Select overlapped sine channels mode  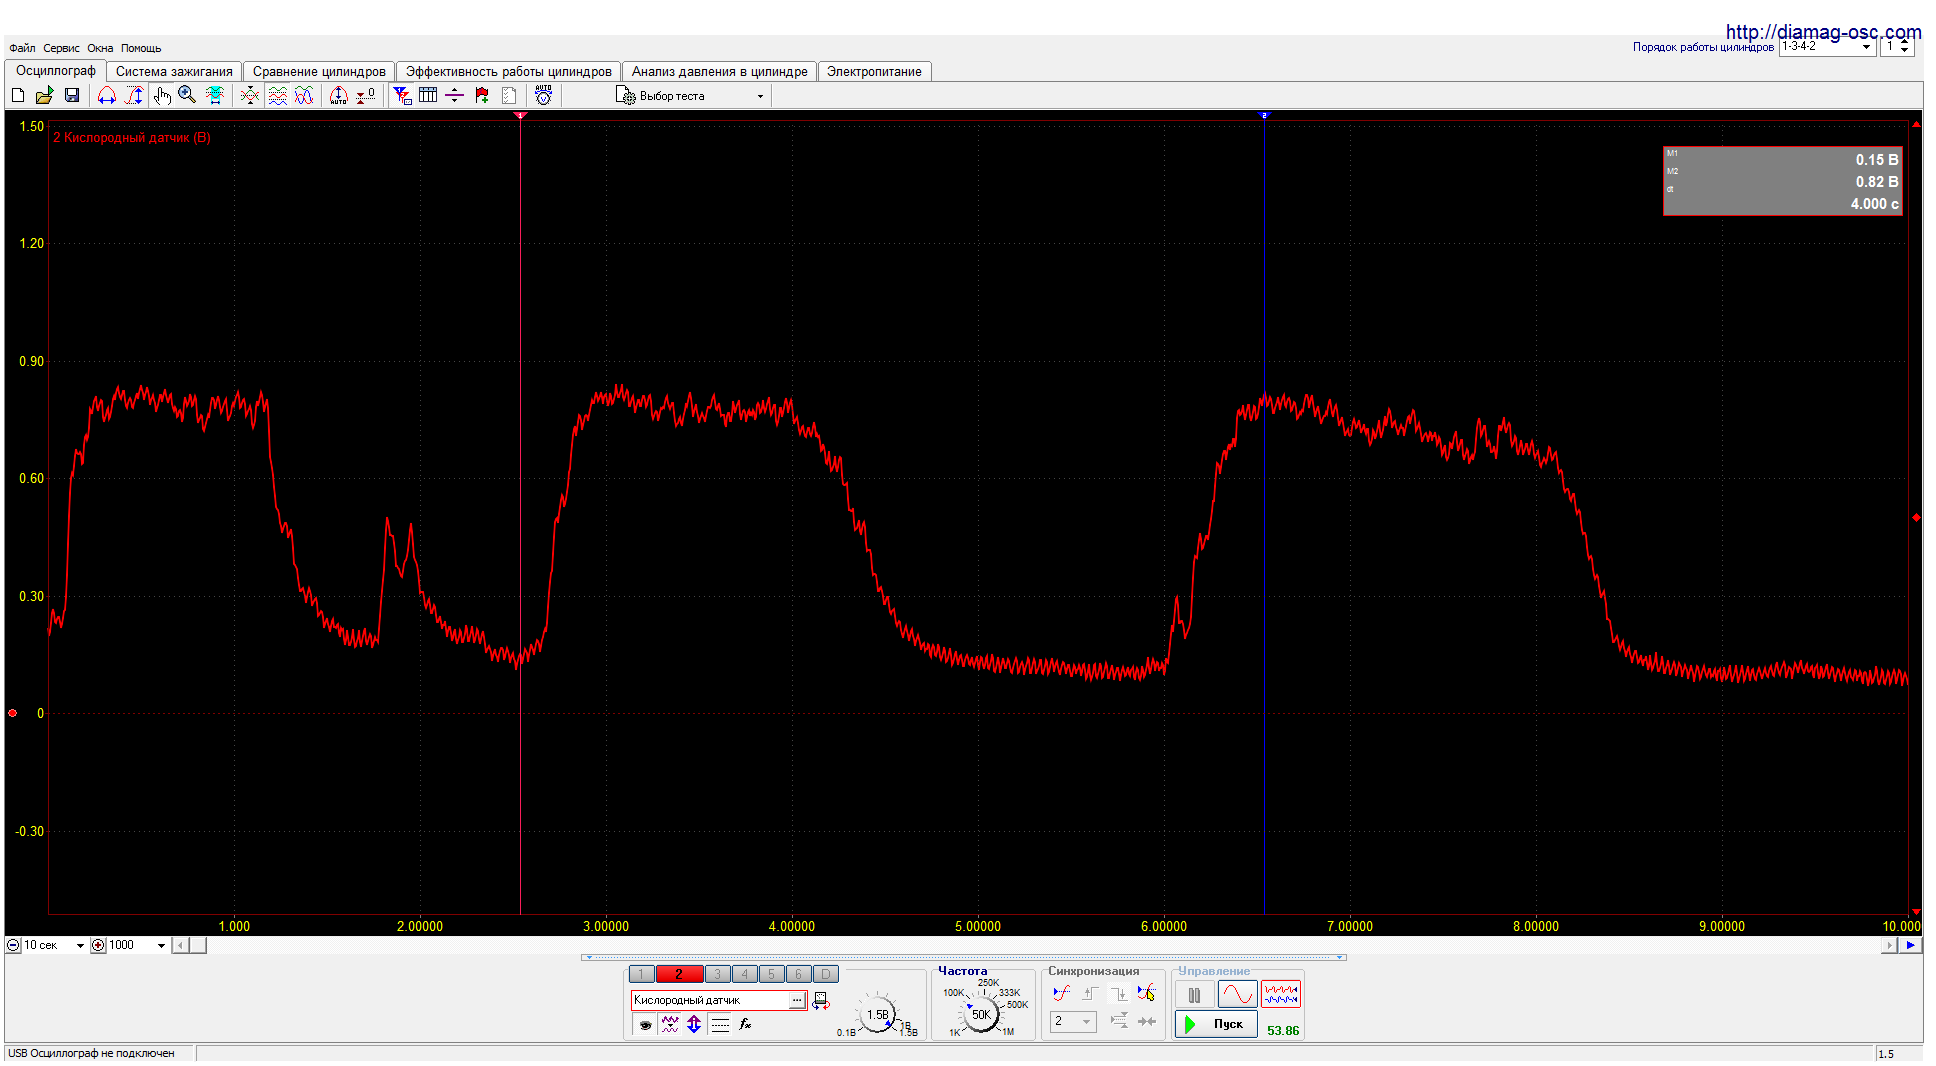coord(304,95)
